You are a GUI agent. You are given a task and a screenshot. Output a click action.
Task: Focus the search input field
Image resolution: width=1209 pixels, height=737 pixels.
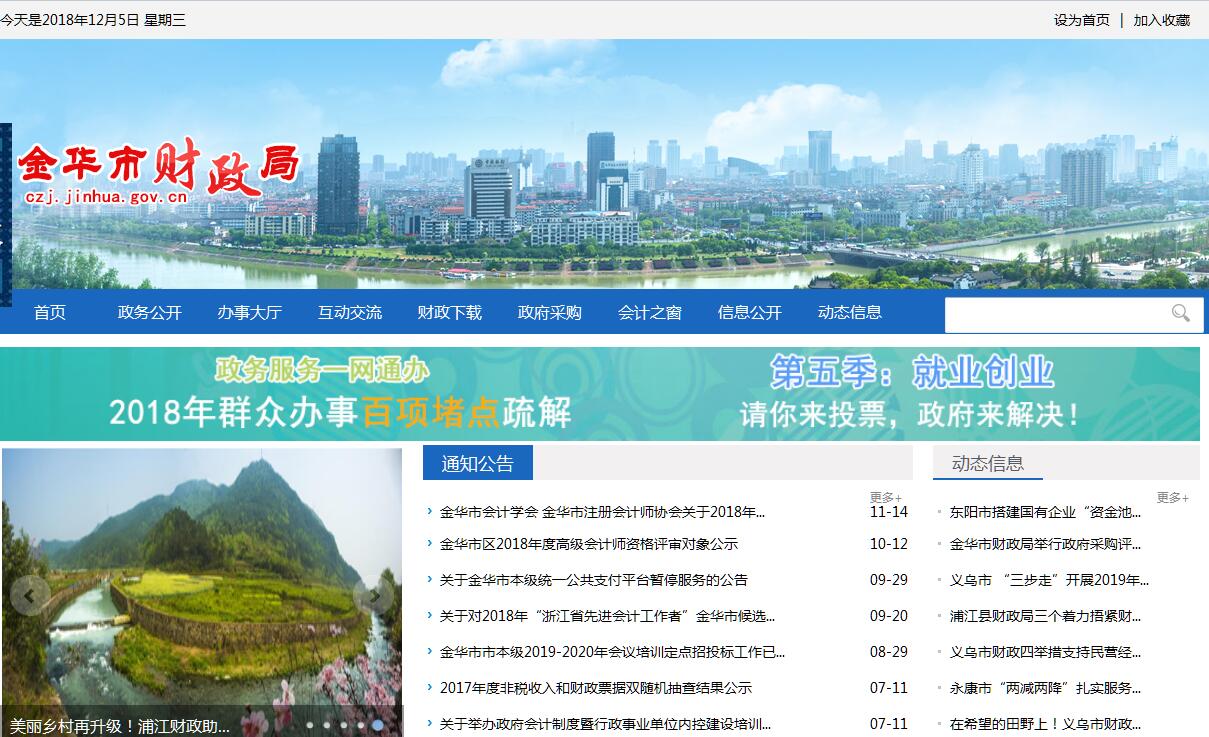click(1055, 314)
